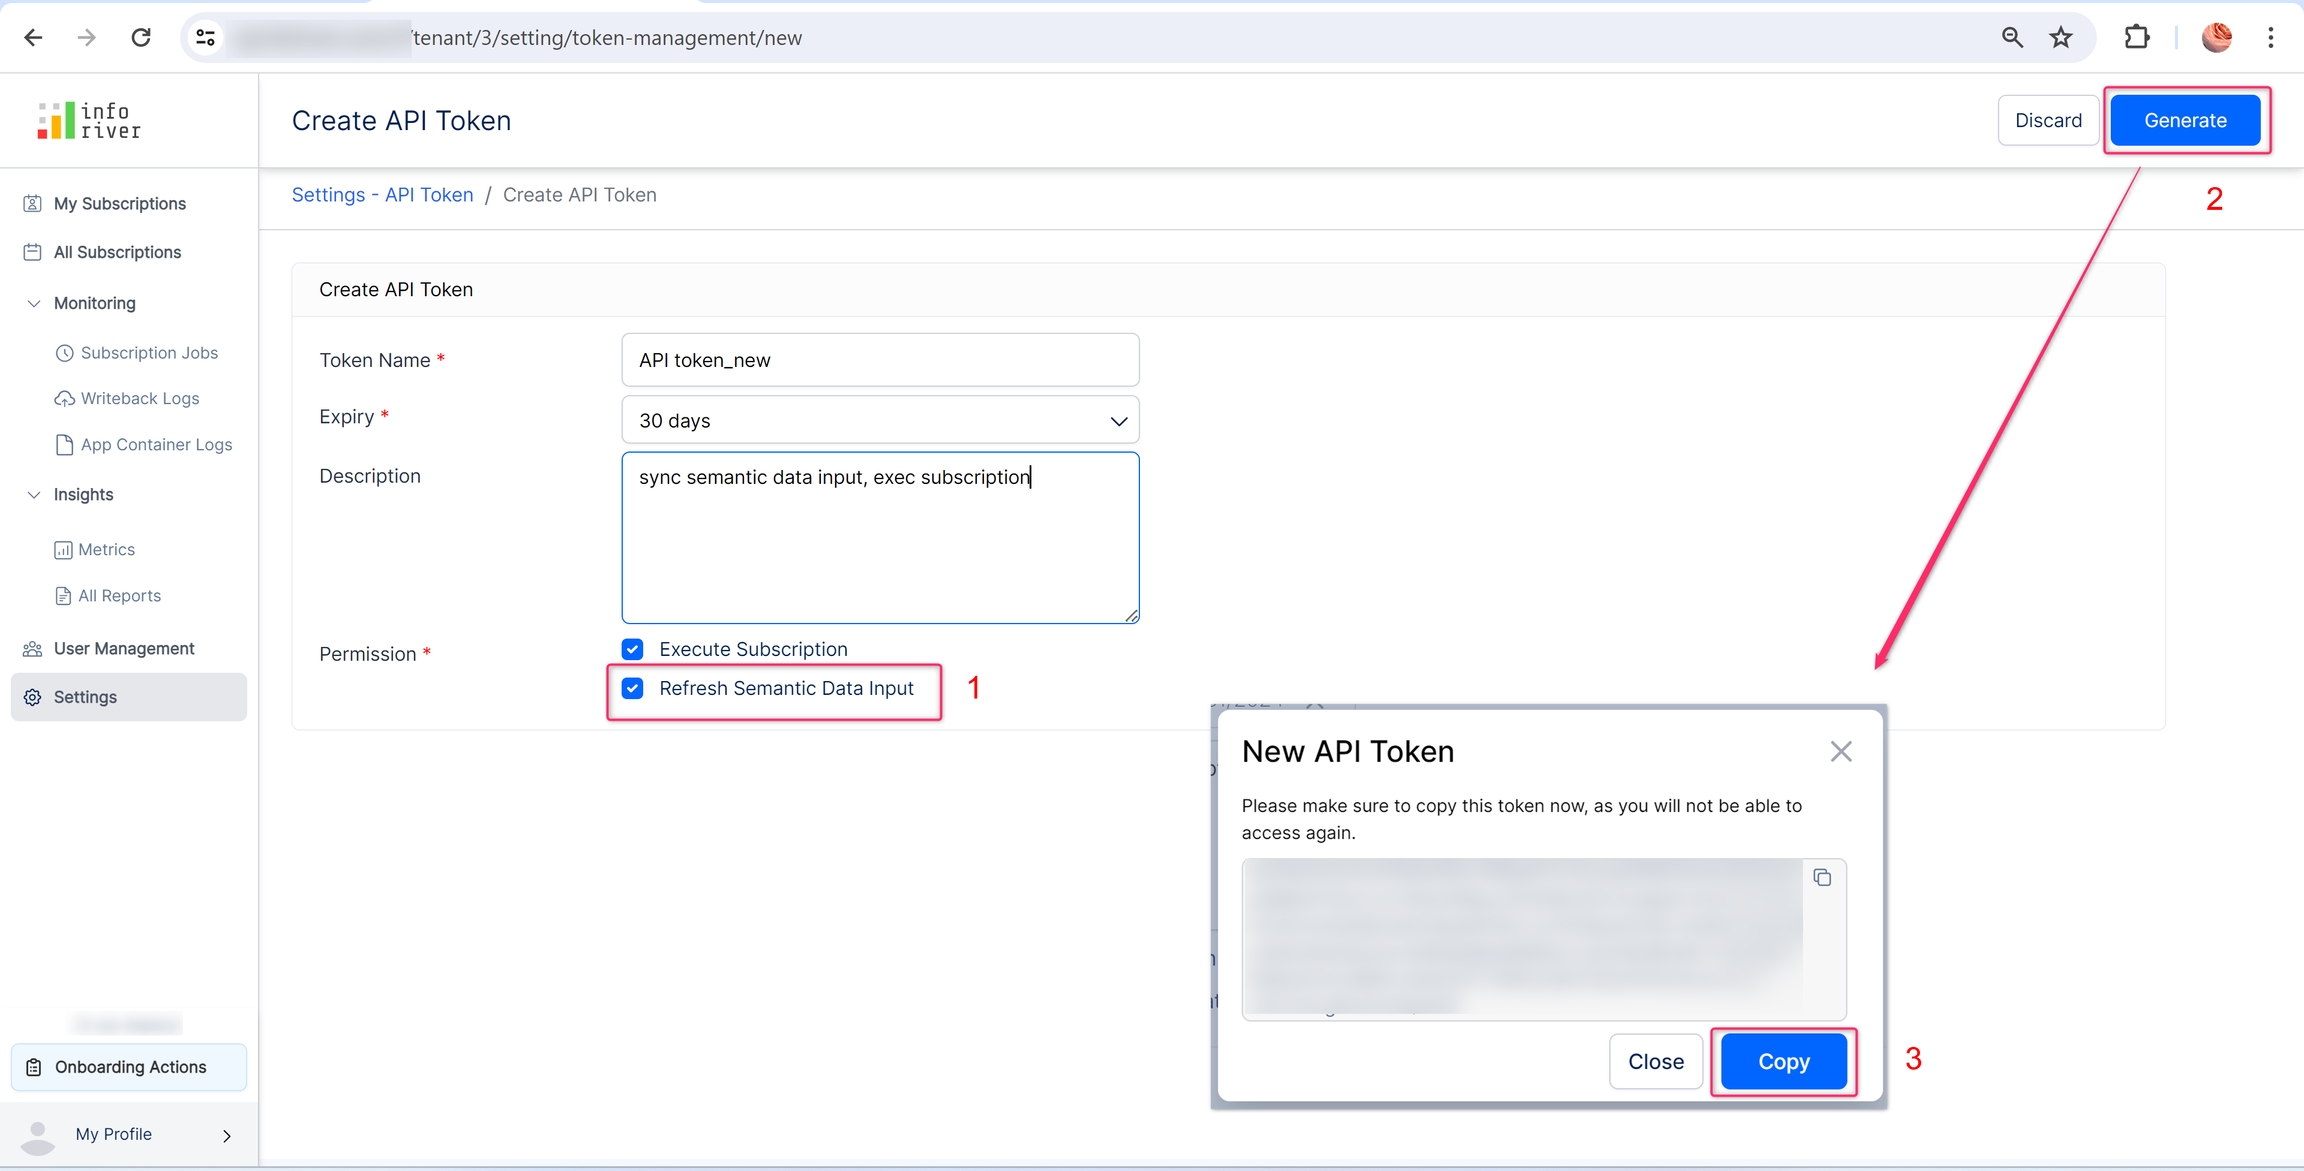2304x1171 pixels.
Task: Open Settings - API Token breadcrumb link
Action: point(382,195)
